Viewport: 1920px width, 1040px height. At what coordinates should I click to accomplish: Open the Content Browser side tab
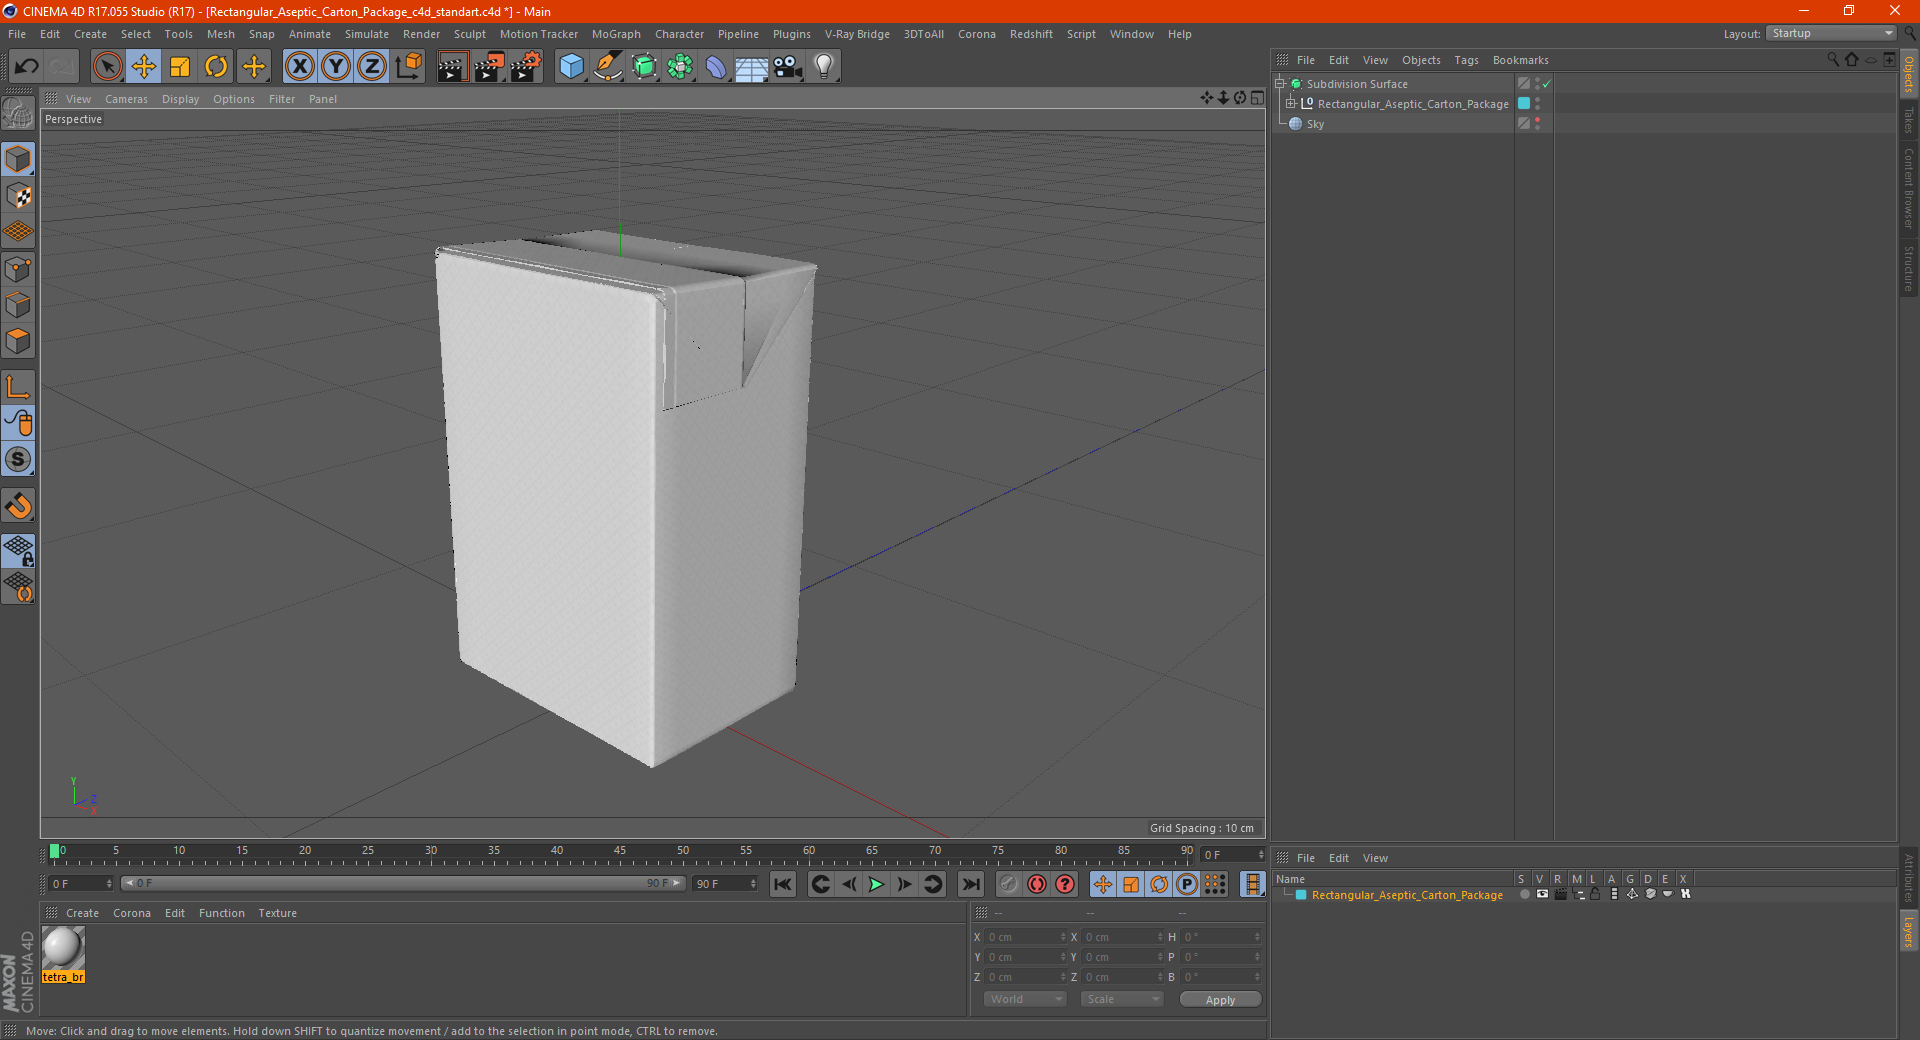[x=1909, y=189]
